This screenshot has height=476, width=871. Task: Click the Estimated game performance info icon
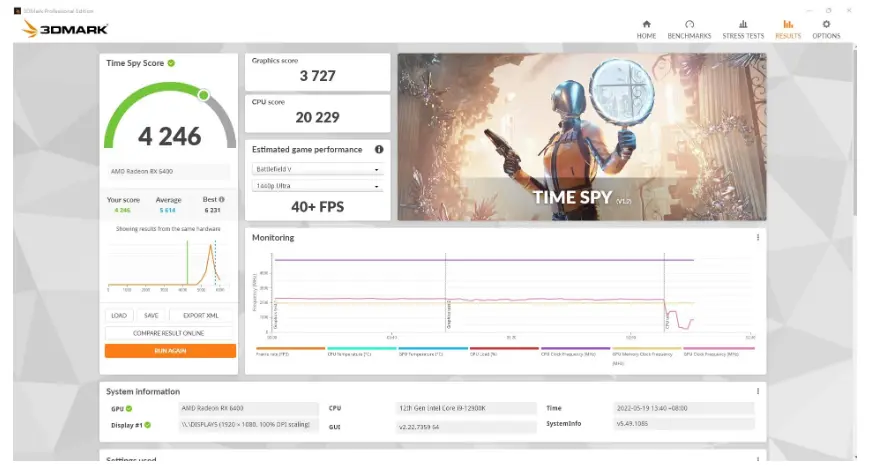(379, 149)
